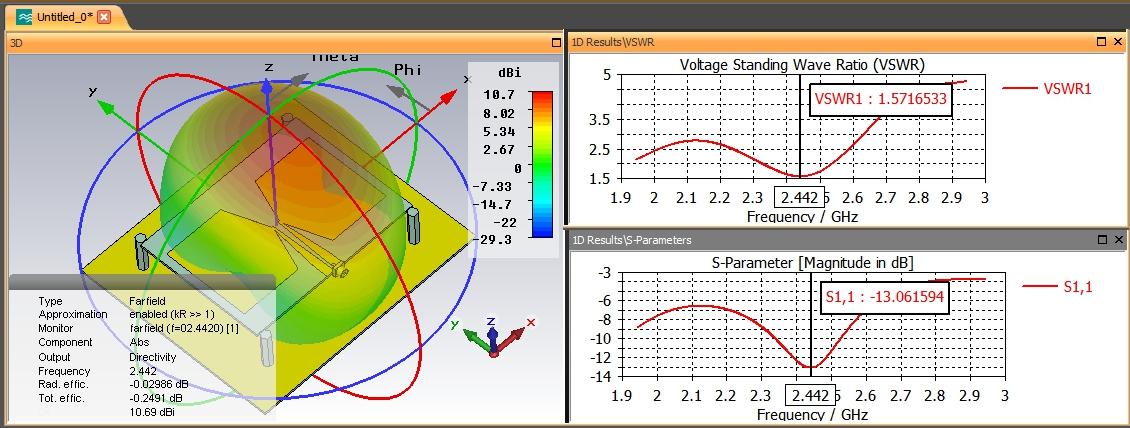Click the Frequency / GHz axis label in VSWR plot
Screen dimensions: 1130x428
point(802,216)
